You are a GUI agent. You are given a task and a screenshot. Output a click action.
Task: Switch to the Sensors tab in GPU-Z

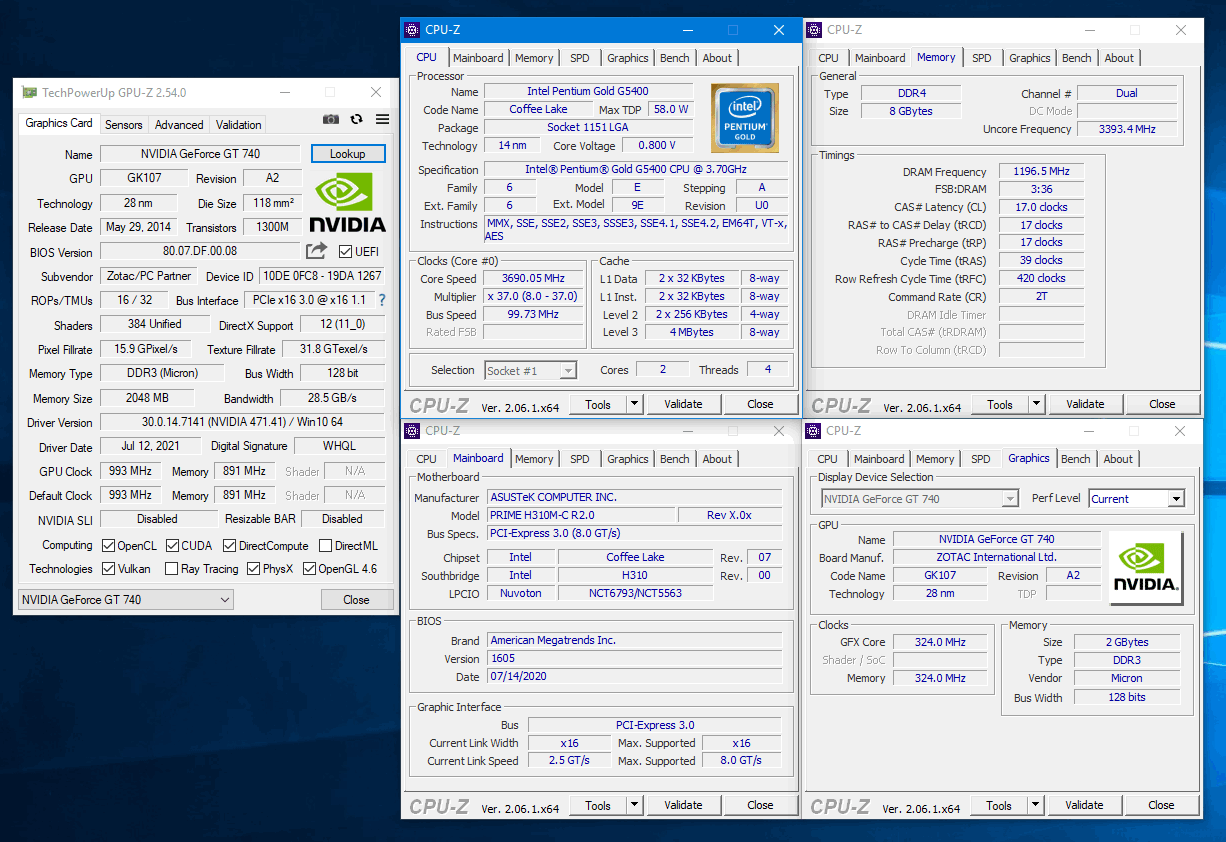tap(124, 125)
